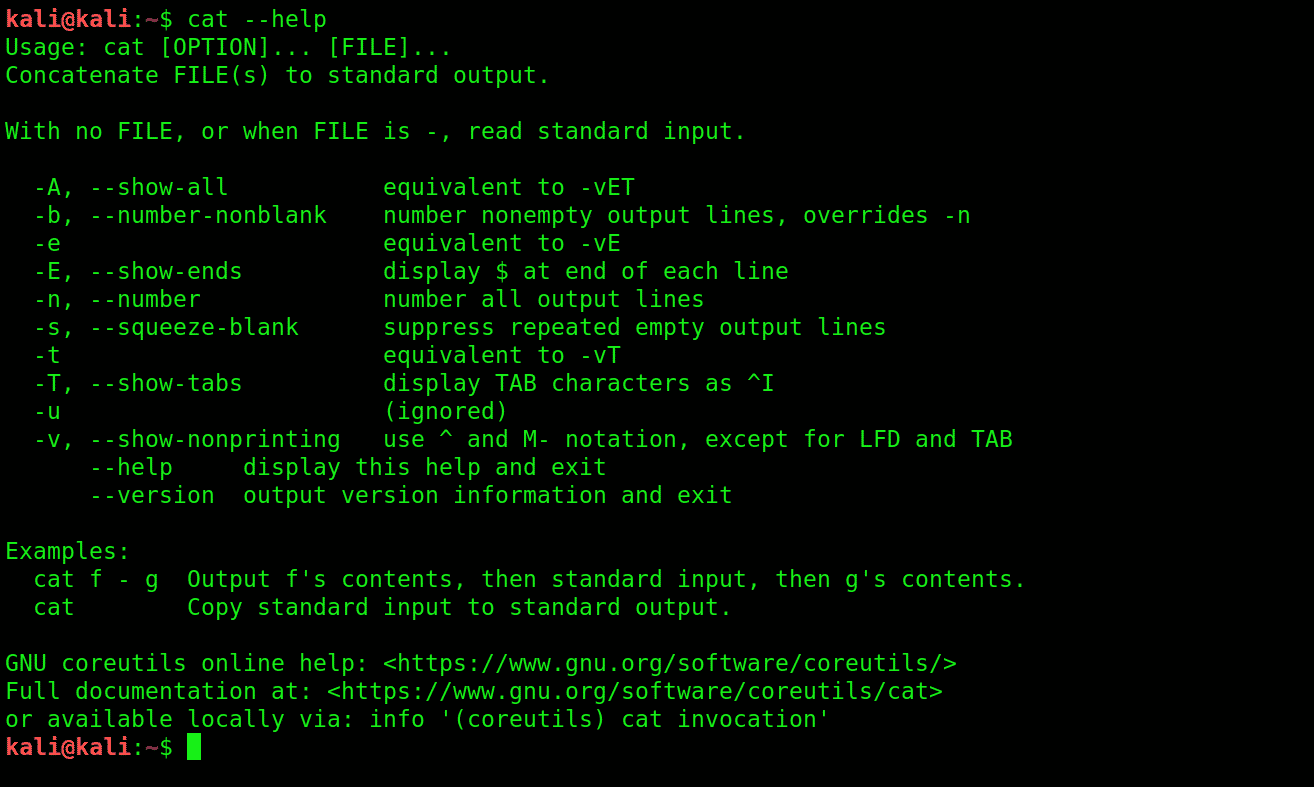Screen dimensions: 1314x787
Task: Click the --number-nonblank option text
Action: (x=208, y=216)
